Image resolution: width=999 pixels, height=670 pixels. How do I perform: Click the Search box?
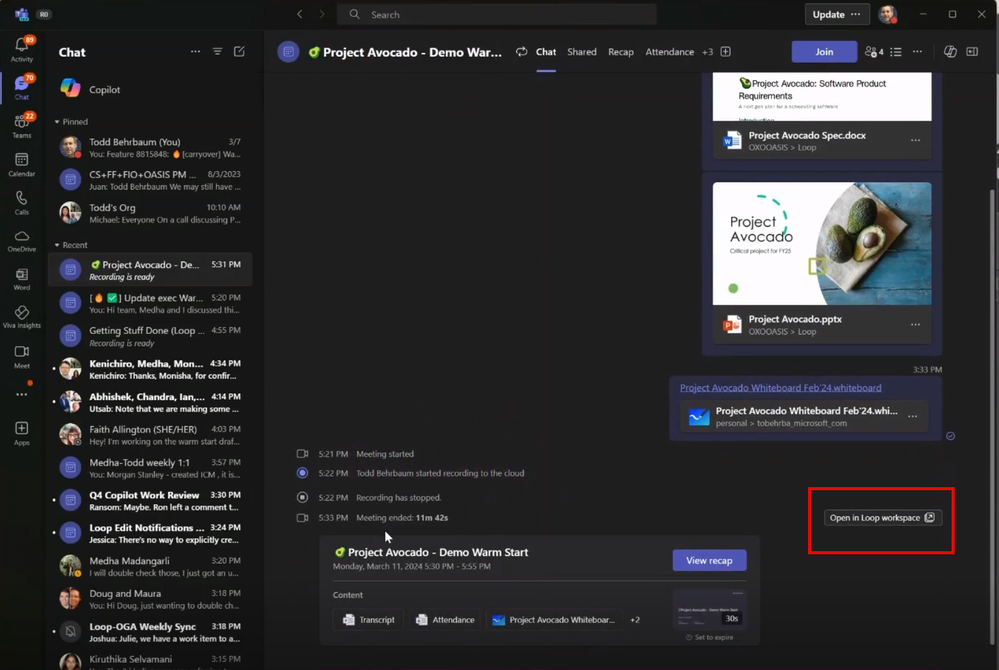(497, 14)
